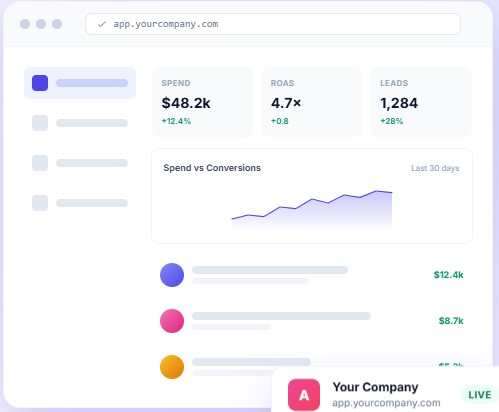Click the checkmark icon in the address bar

click(102, 24)
